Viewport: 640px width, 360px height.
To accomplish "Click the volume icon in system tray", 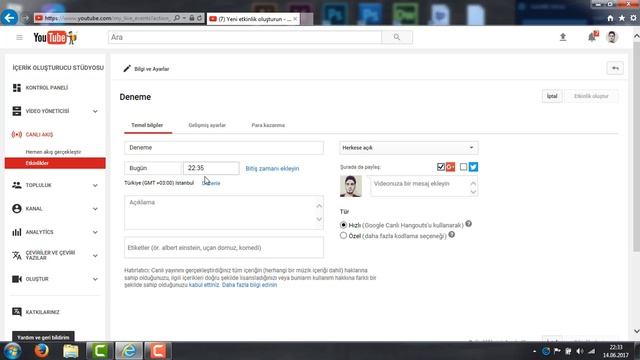I will [x=580, y=351].
